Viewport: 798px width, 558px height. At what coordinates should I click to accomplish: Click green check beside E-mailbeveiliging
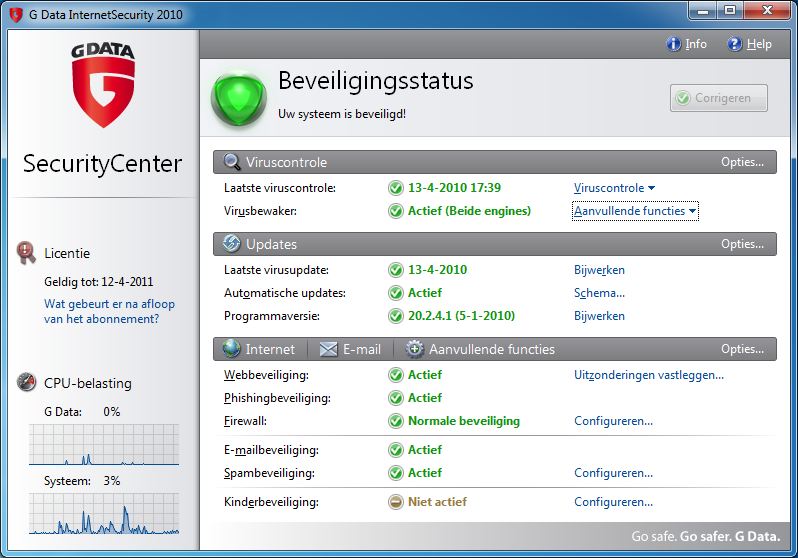[395, 450]
